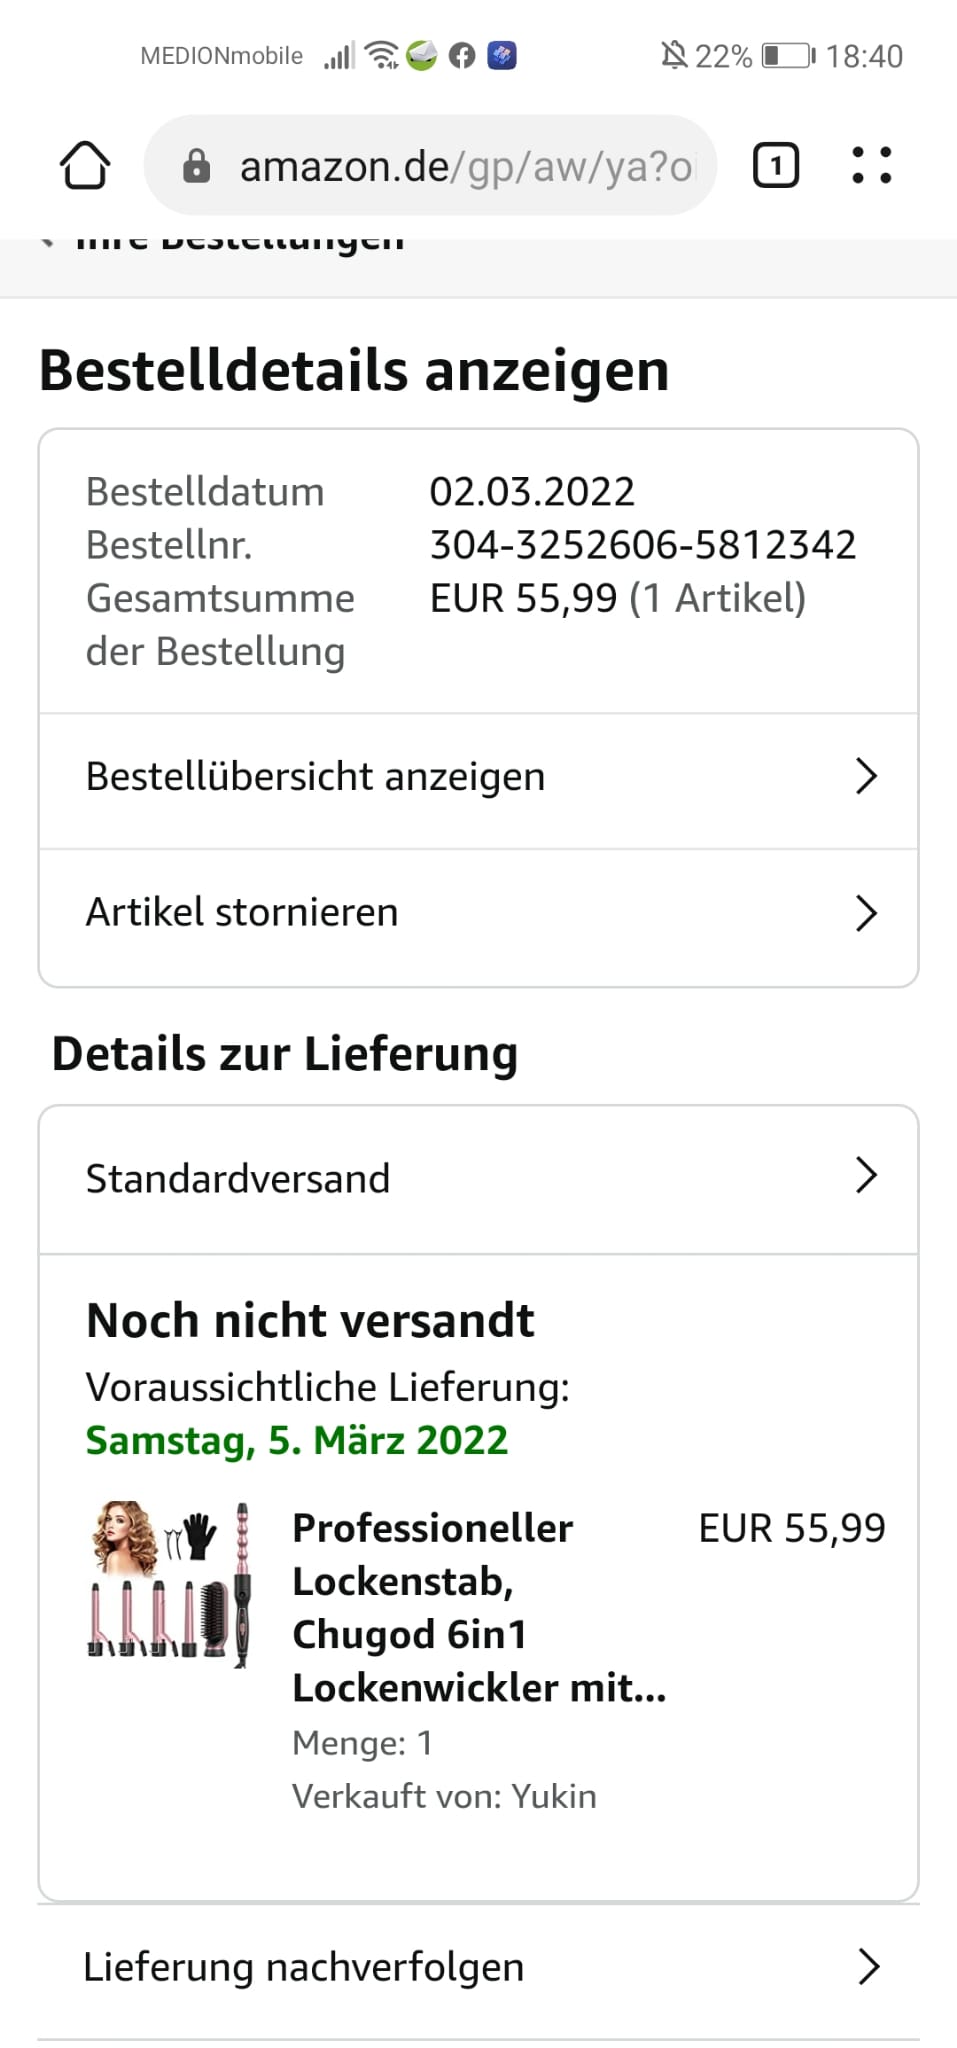Select Artikel stornieren option
The image size is (957, 2048).
tap(243, 913)
